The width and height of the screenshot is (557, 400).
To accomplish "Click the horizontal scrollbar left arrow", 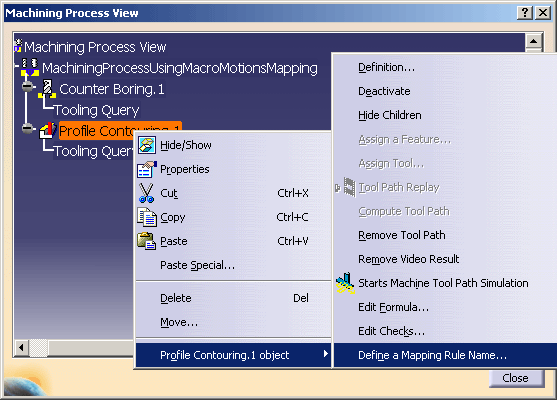I will pos(21,347).
